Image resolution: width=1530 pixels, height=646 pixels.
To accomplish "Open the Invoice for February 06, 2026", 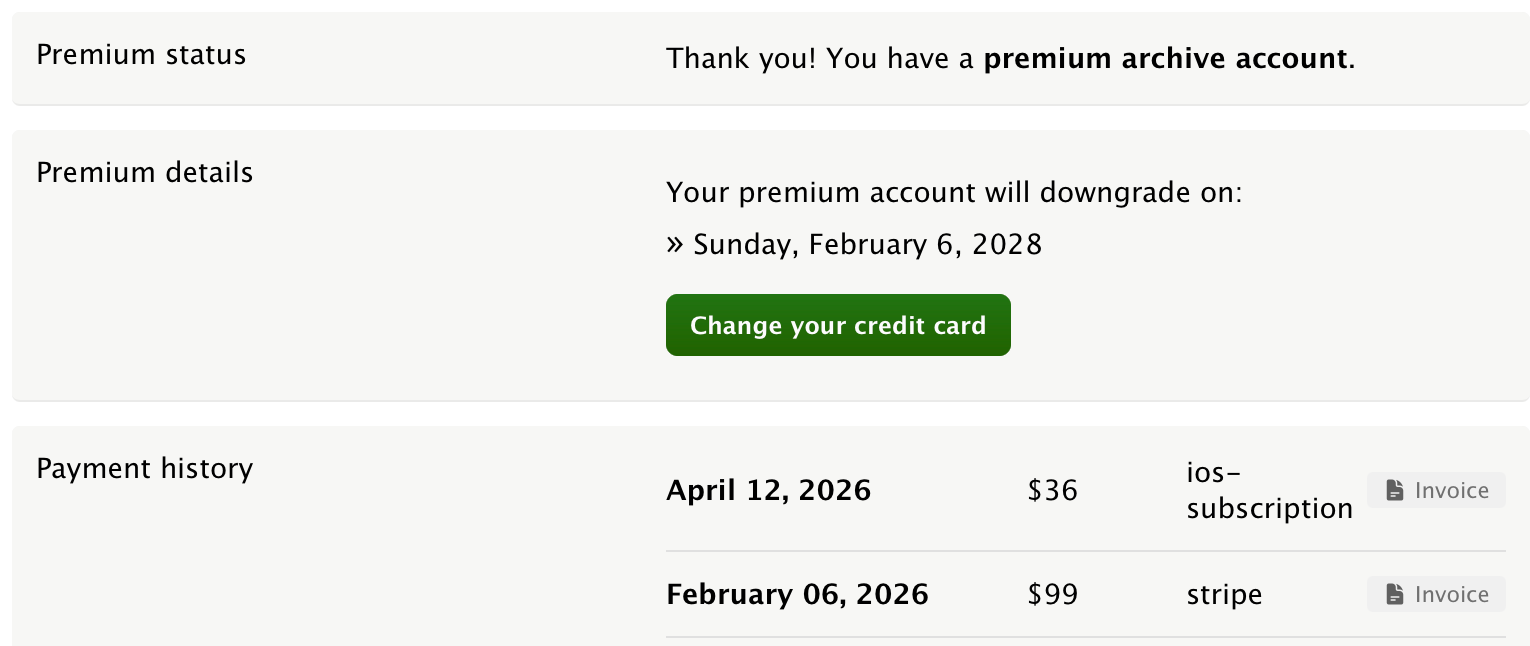I will pos(1435,594).
